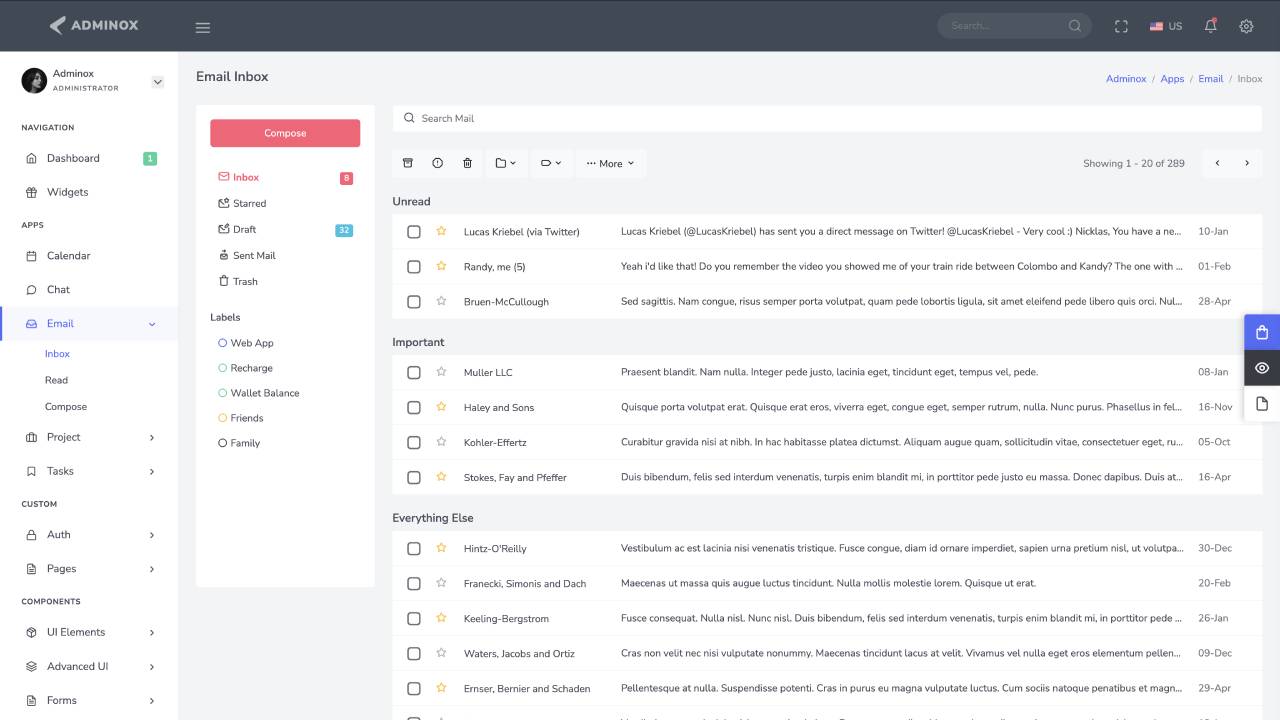1280x720 pixels.
Task: Click the hamburger menu icon in top bar
Action: point(203,27)
